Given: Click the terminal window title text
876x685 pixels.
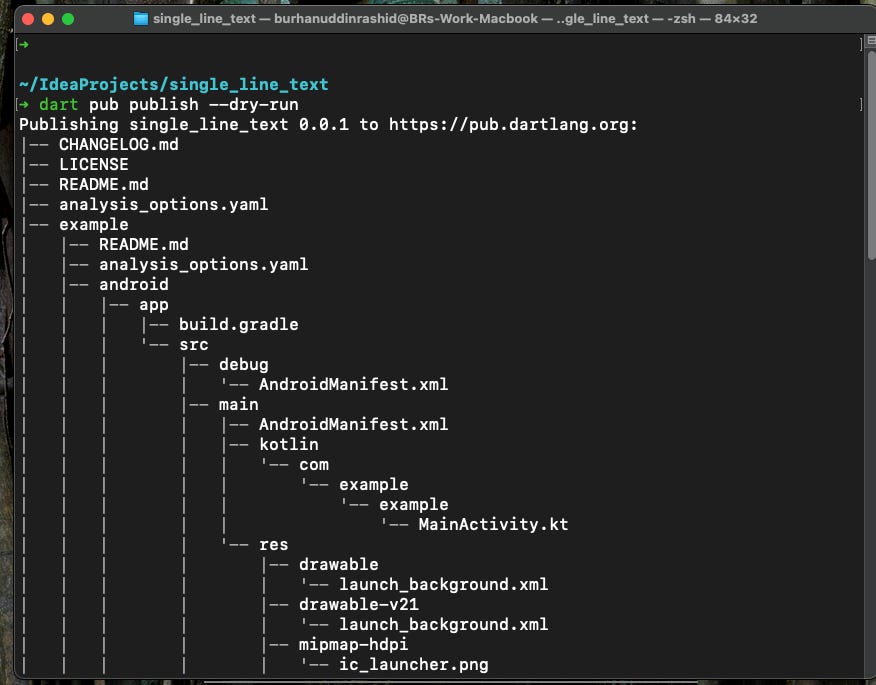Looking at the screenshot, I should [x=455, y=18].
